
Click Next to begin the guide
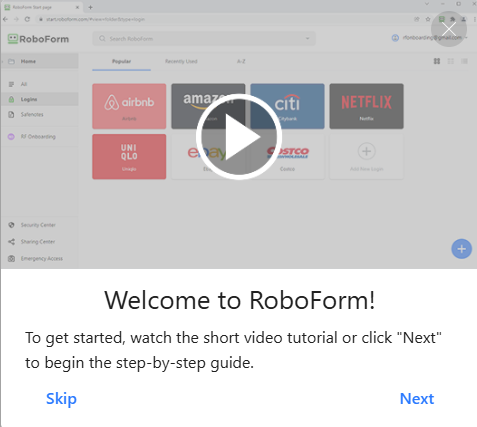pos(417,398)
